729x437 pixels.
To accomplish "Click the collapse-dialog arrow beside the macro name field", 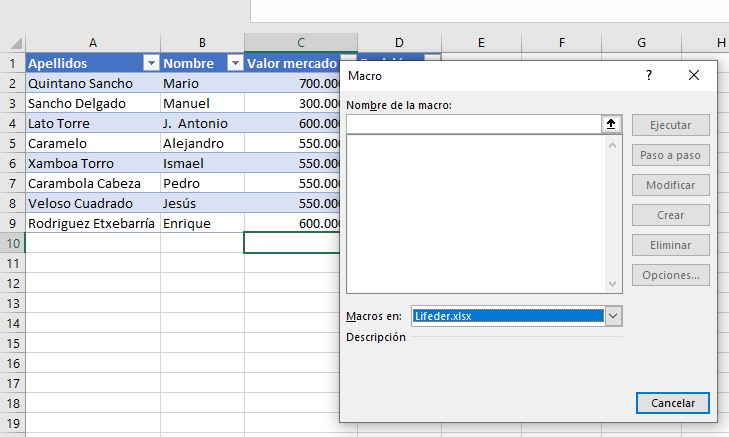I will pyautogui.click(x=611, y=124).
